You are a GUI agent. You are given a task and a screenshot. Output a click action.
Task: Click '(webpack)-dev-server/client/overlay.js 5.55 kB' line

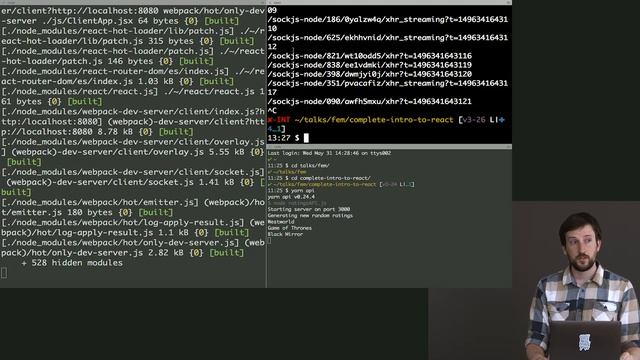click(x=133, y=152)
